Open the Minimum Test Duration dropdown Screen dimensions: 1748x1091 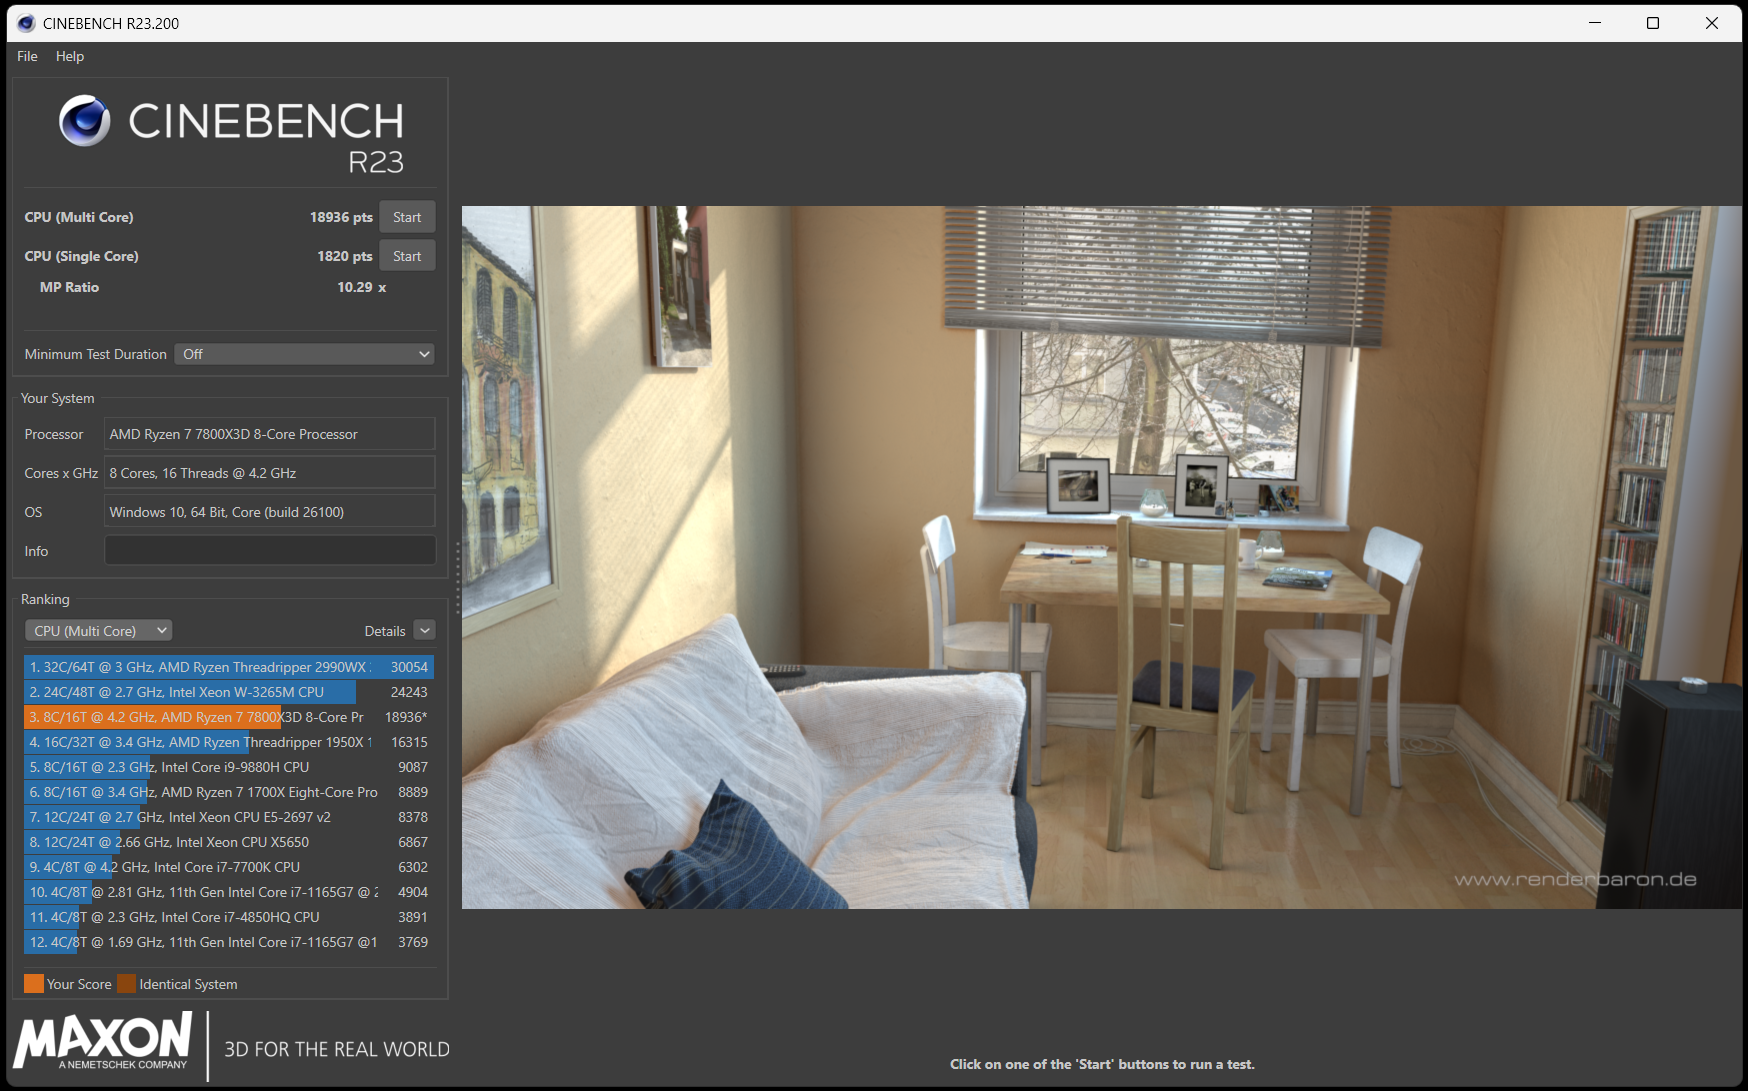305,354
